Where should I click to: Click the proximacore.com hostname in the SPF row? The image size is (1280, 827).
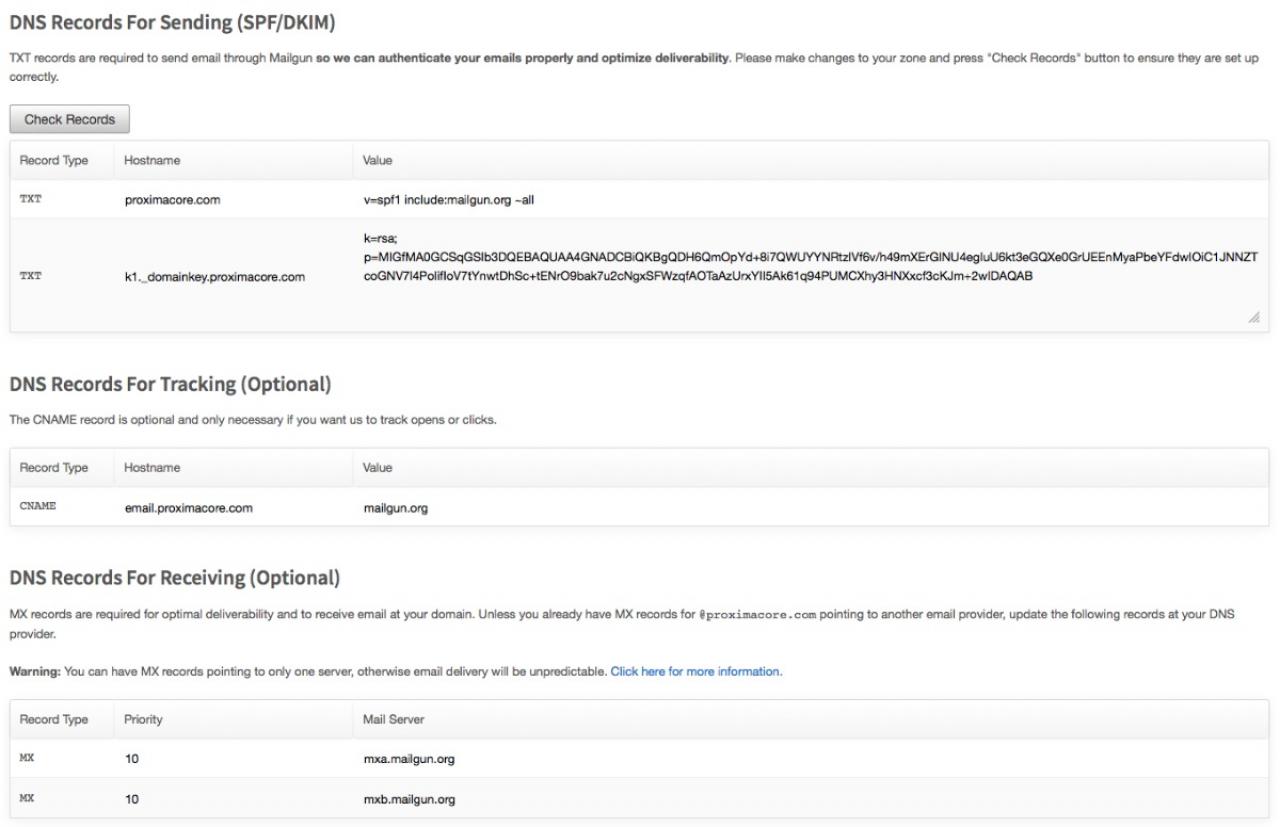tap(172, 200)
